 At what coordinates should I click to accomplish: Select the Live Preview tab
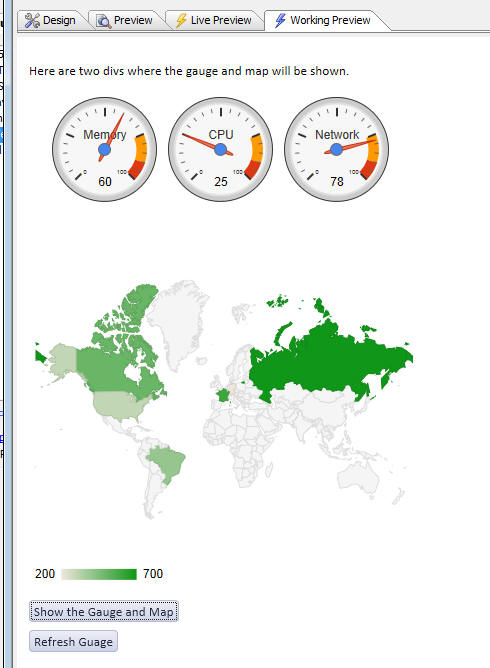(214, 20)
